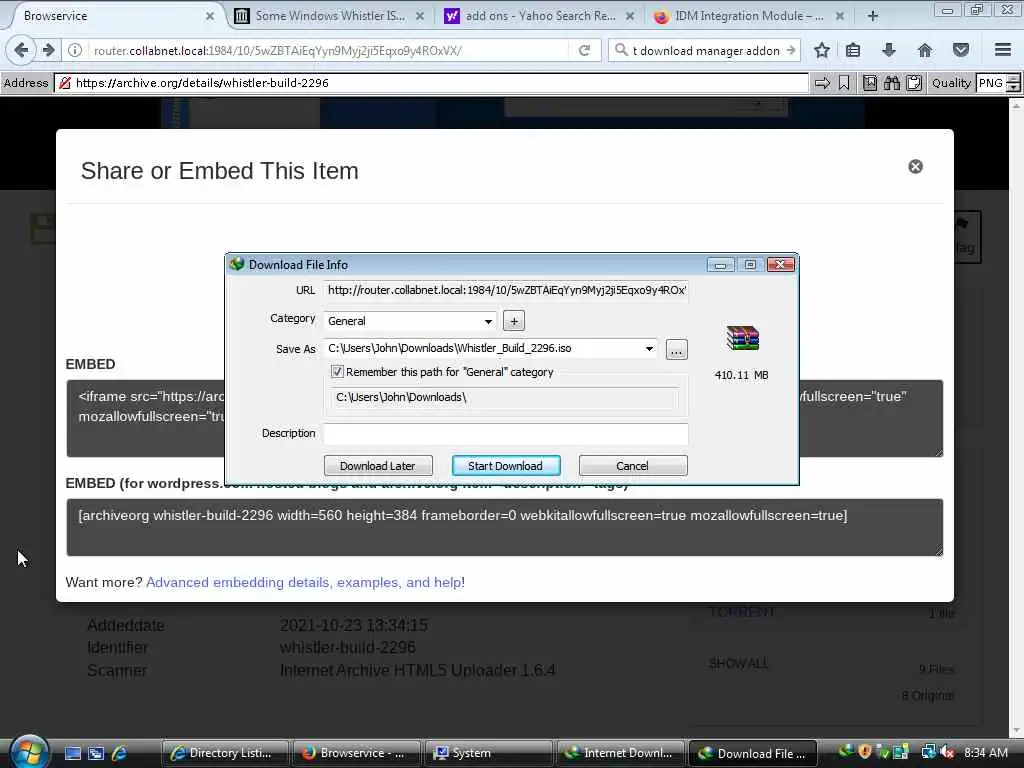Image resolution: width=1024 pixels, height=768 pixels.
Task: Open Advanced embedding details, examples, and help link
Action: (x=306, y=582)
